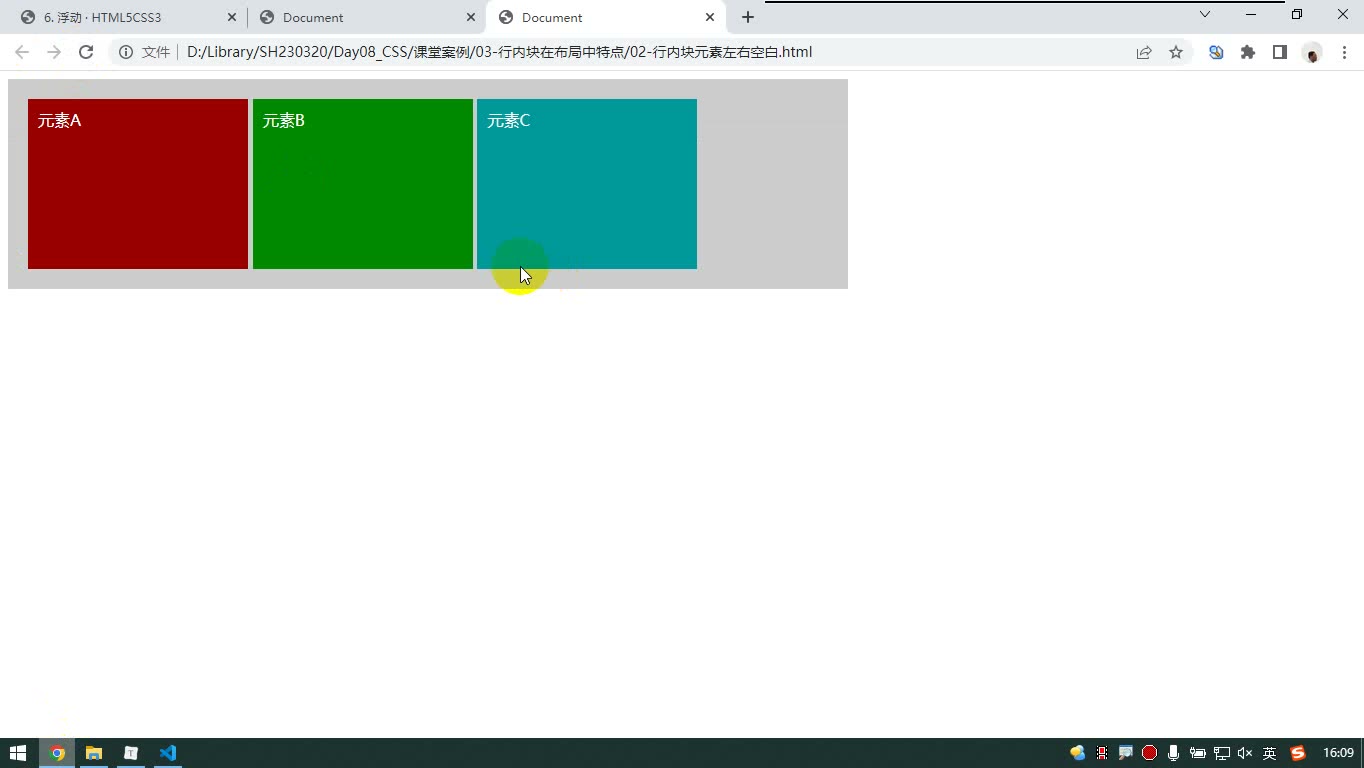This screenshot has height=768, width=1364.
Task: Open Chrome from the taskbar
Action: tap(57, 753)
